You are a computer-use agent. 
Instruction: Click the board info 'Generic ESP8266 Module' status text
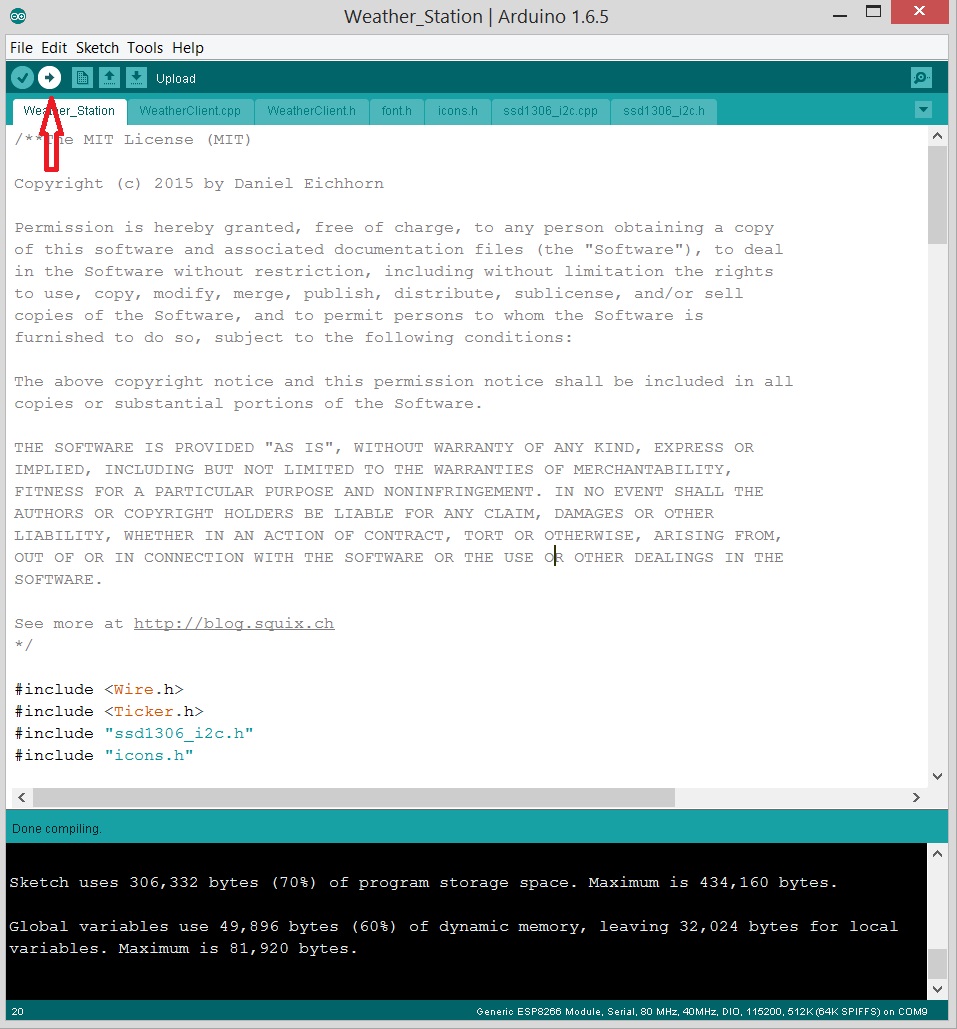tap(702, 1011)
